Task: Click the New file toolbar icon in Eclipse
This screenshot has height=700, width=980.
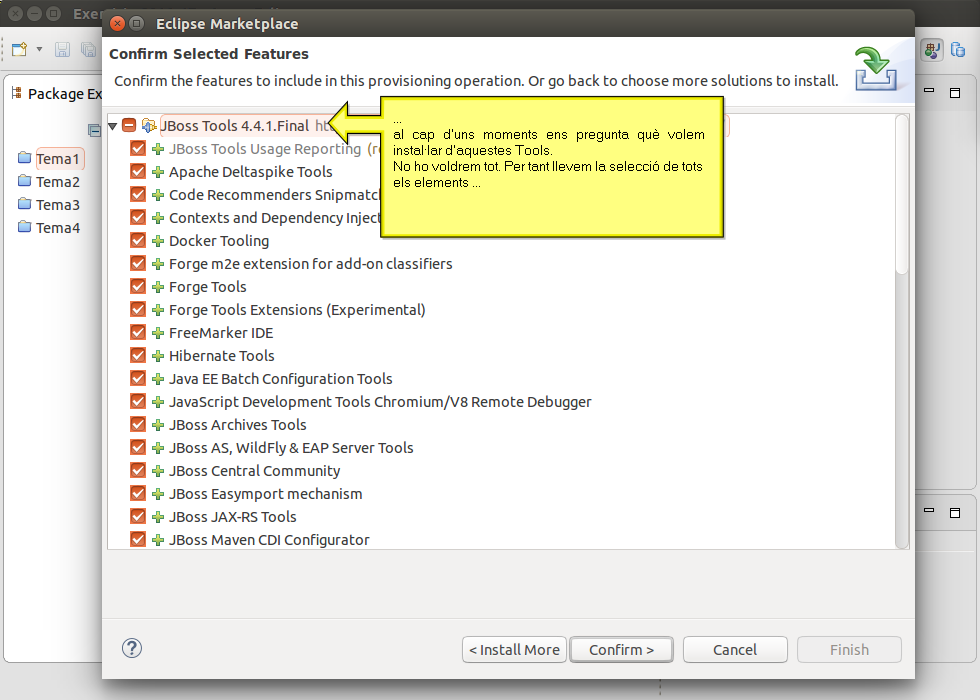Action: tap(19, 49)
